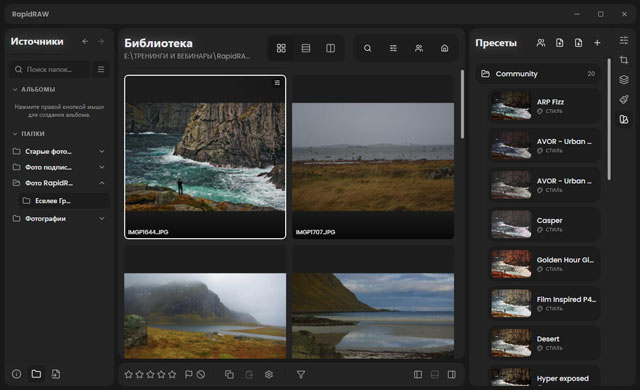Copy adjustments icon in bottom bar

(229, 374)
